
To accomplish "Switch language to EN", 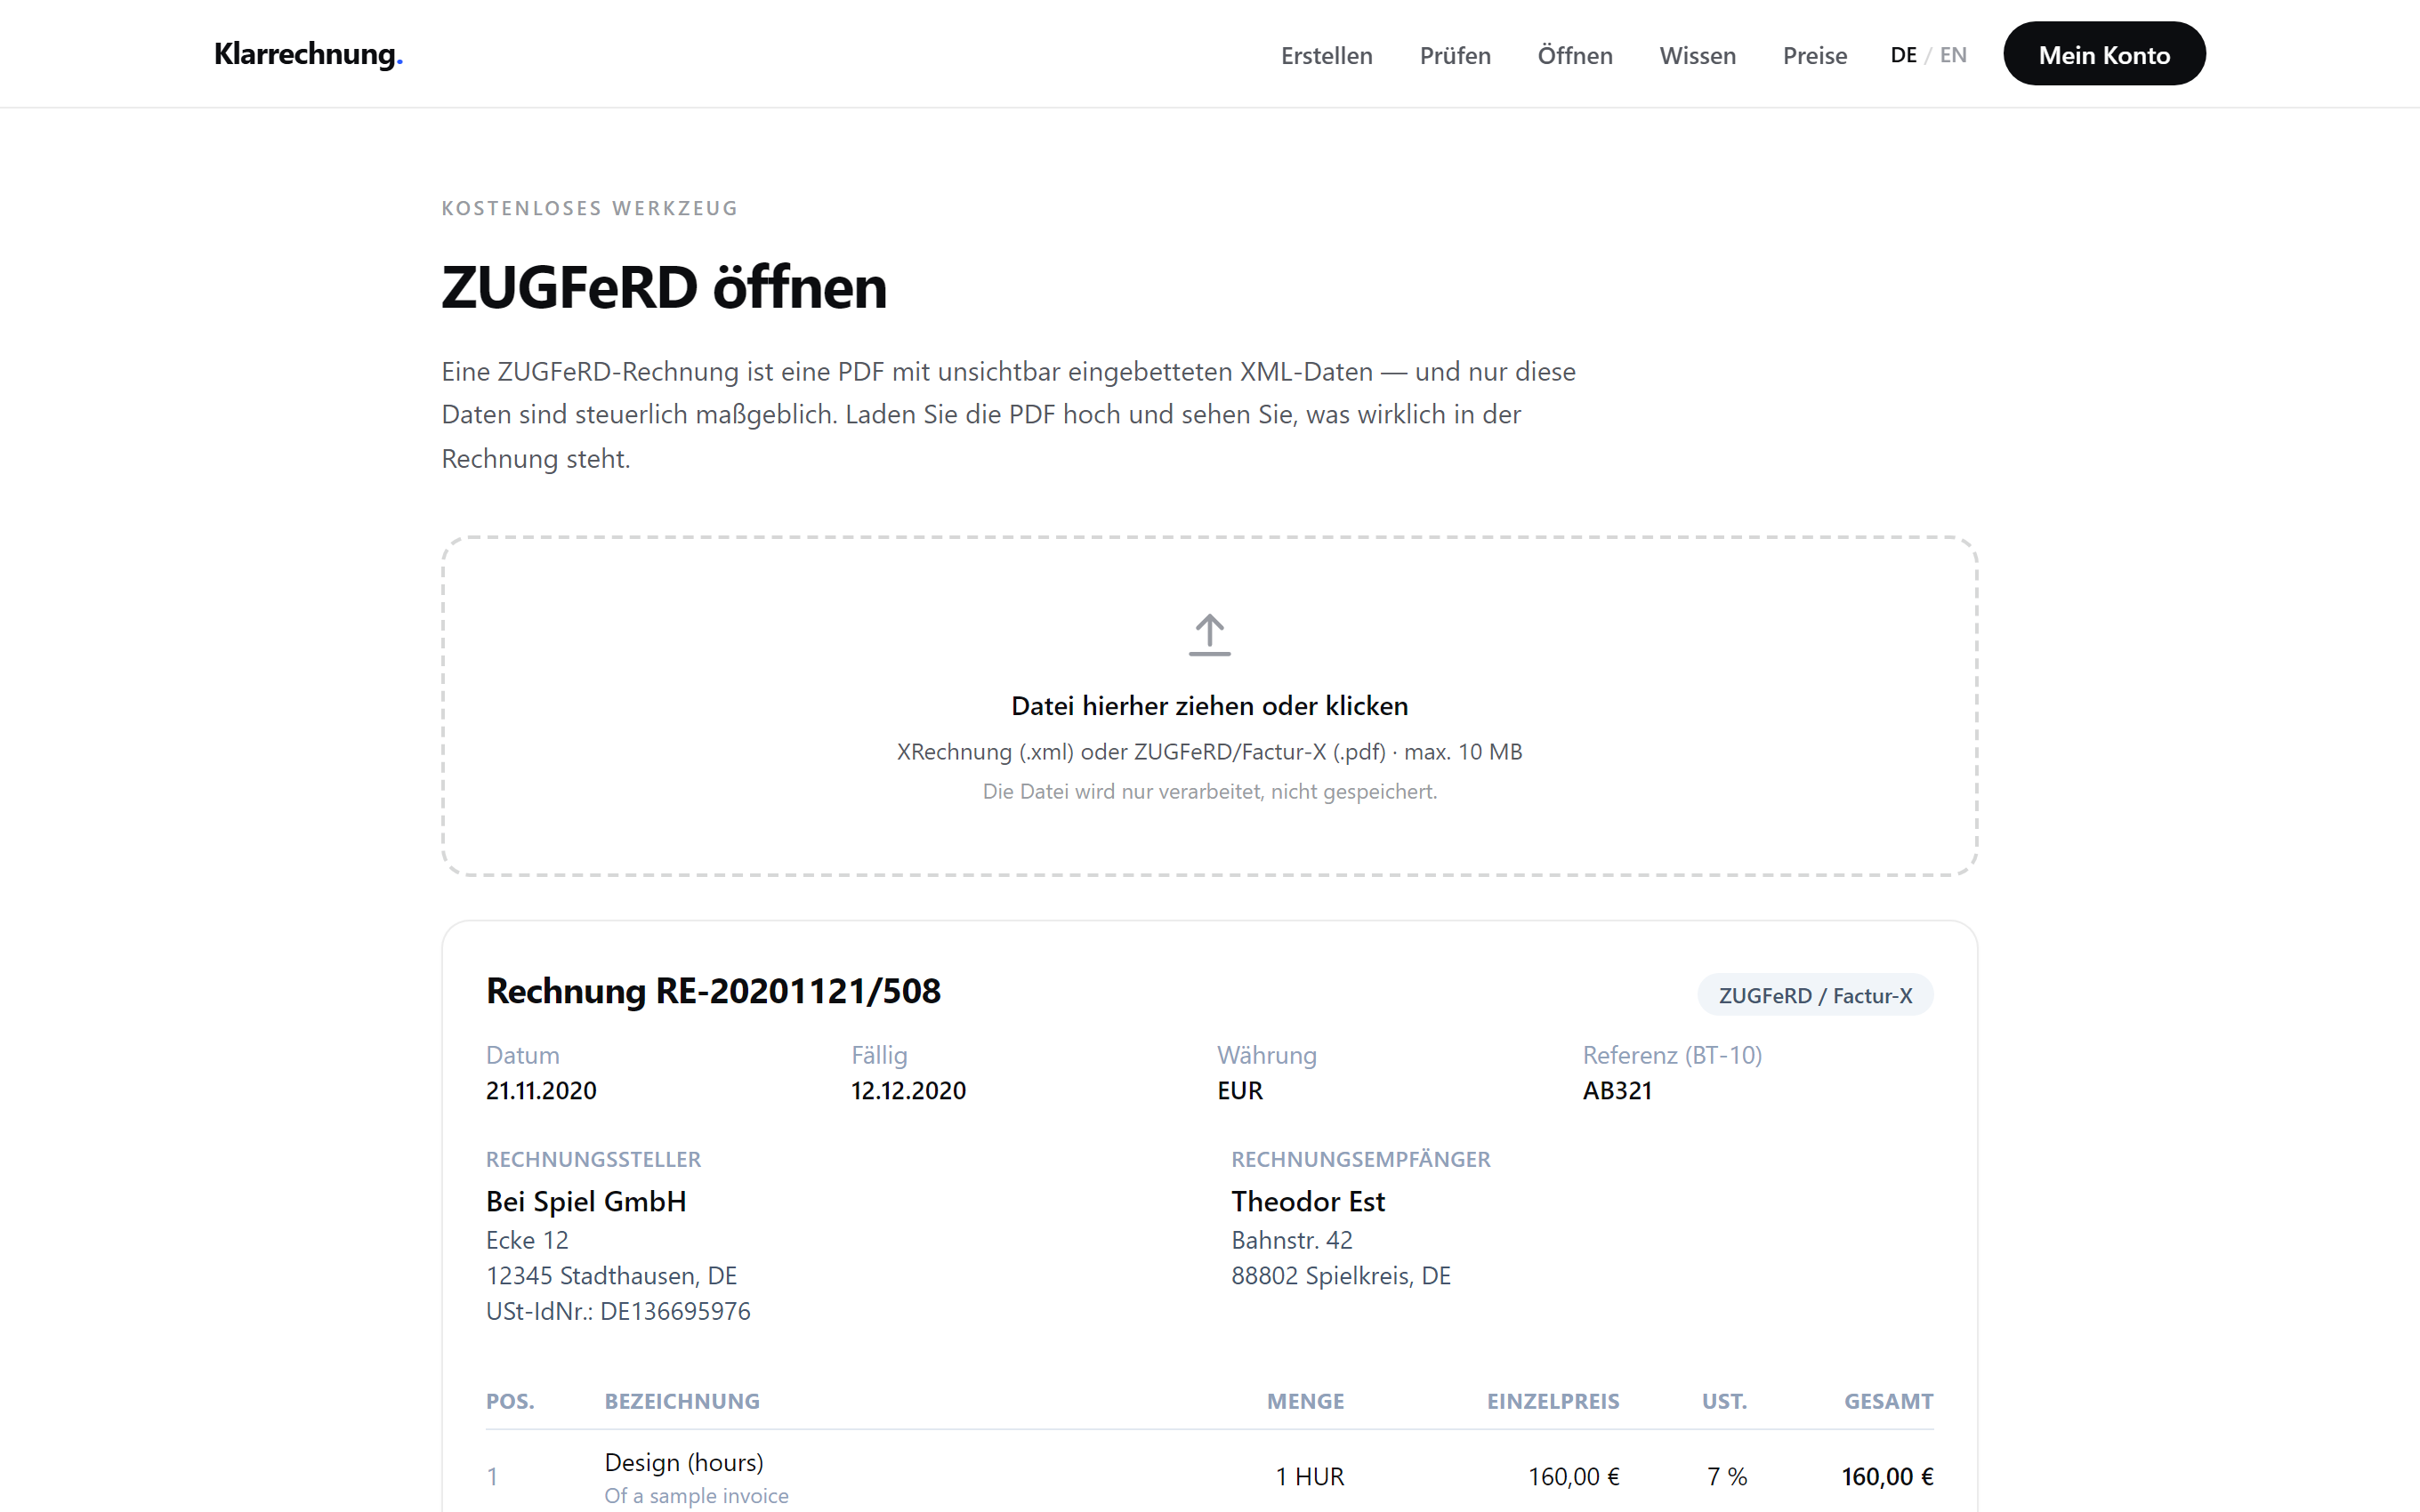I will pos(1953,55).
